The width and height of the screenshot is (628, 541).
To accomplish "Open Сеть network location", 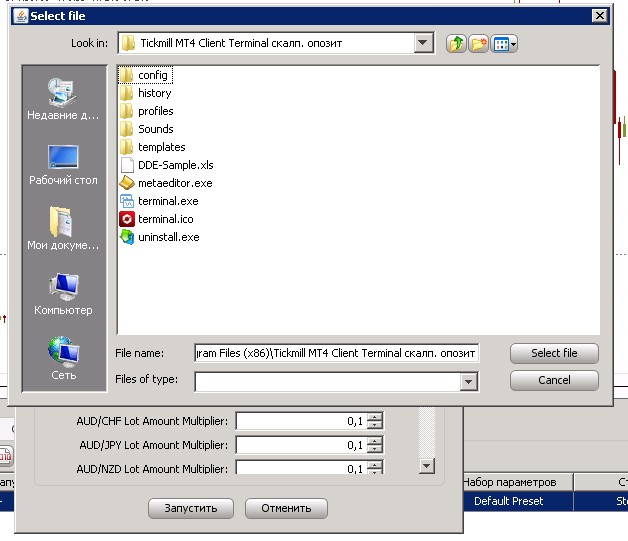I will (63, 358).
